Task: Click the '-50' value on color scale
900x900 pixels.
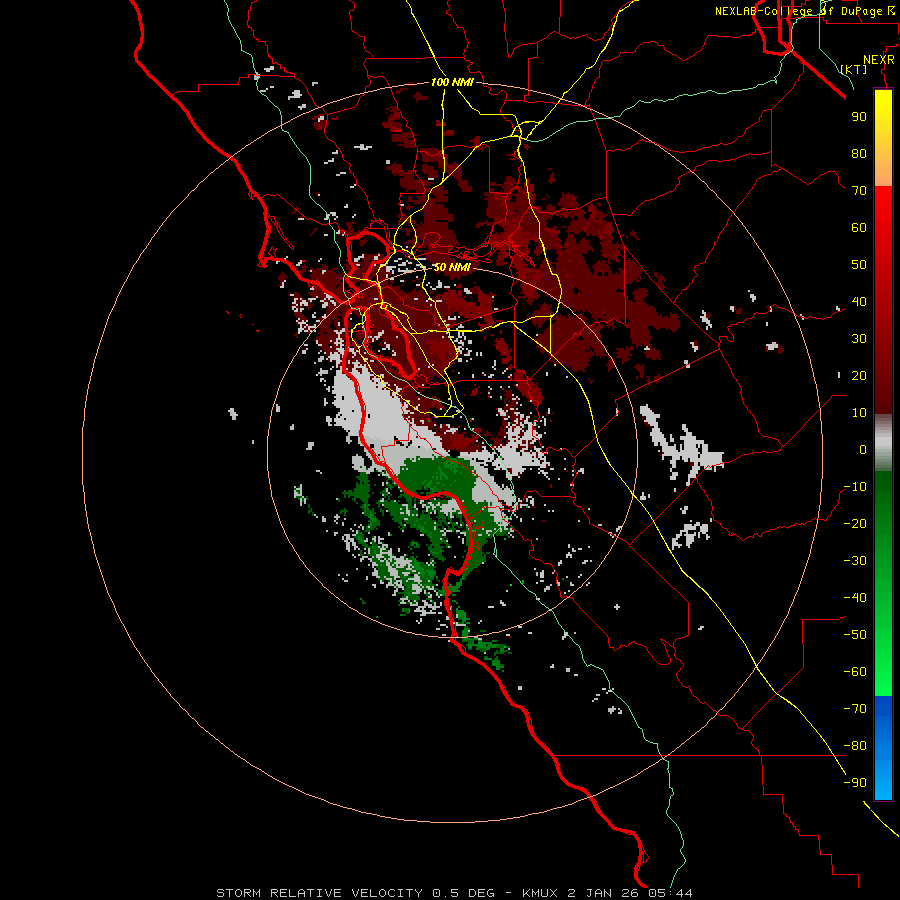Action: click(855, 635)
